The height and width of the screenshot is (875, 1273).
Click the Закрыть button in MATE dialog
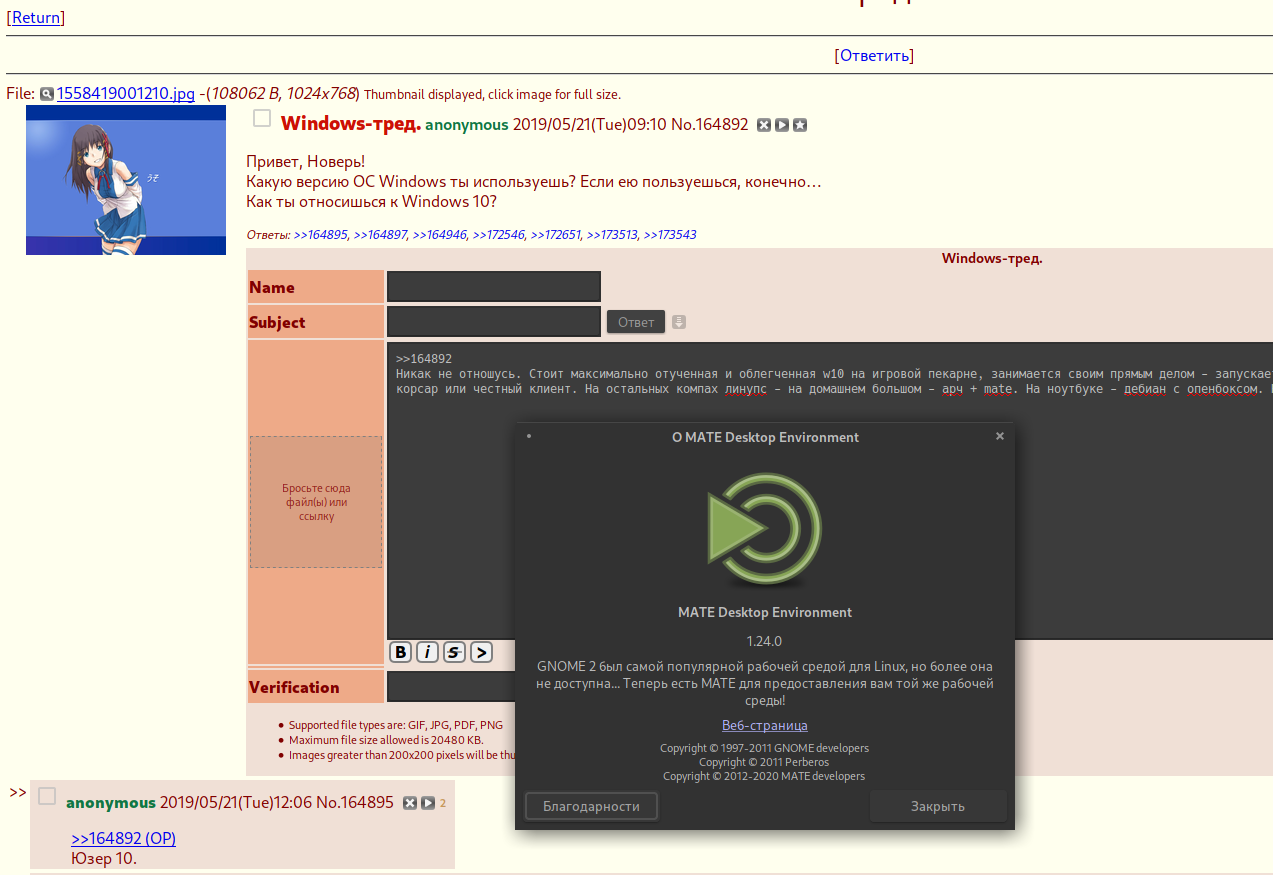937,806
